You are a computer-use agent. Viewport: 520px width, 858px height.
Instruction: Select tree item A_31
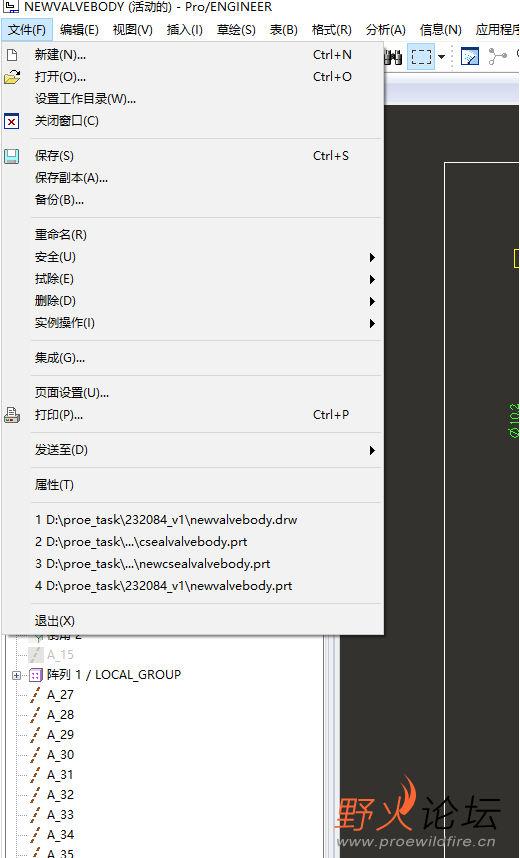click(x=60, y=775)
